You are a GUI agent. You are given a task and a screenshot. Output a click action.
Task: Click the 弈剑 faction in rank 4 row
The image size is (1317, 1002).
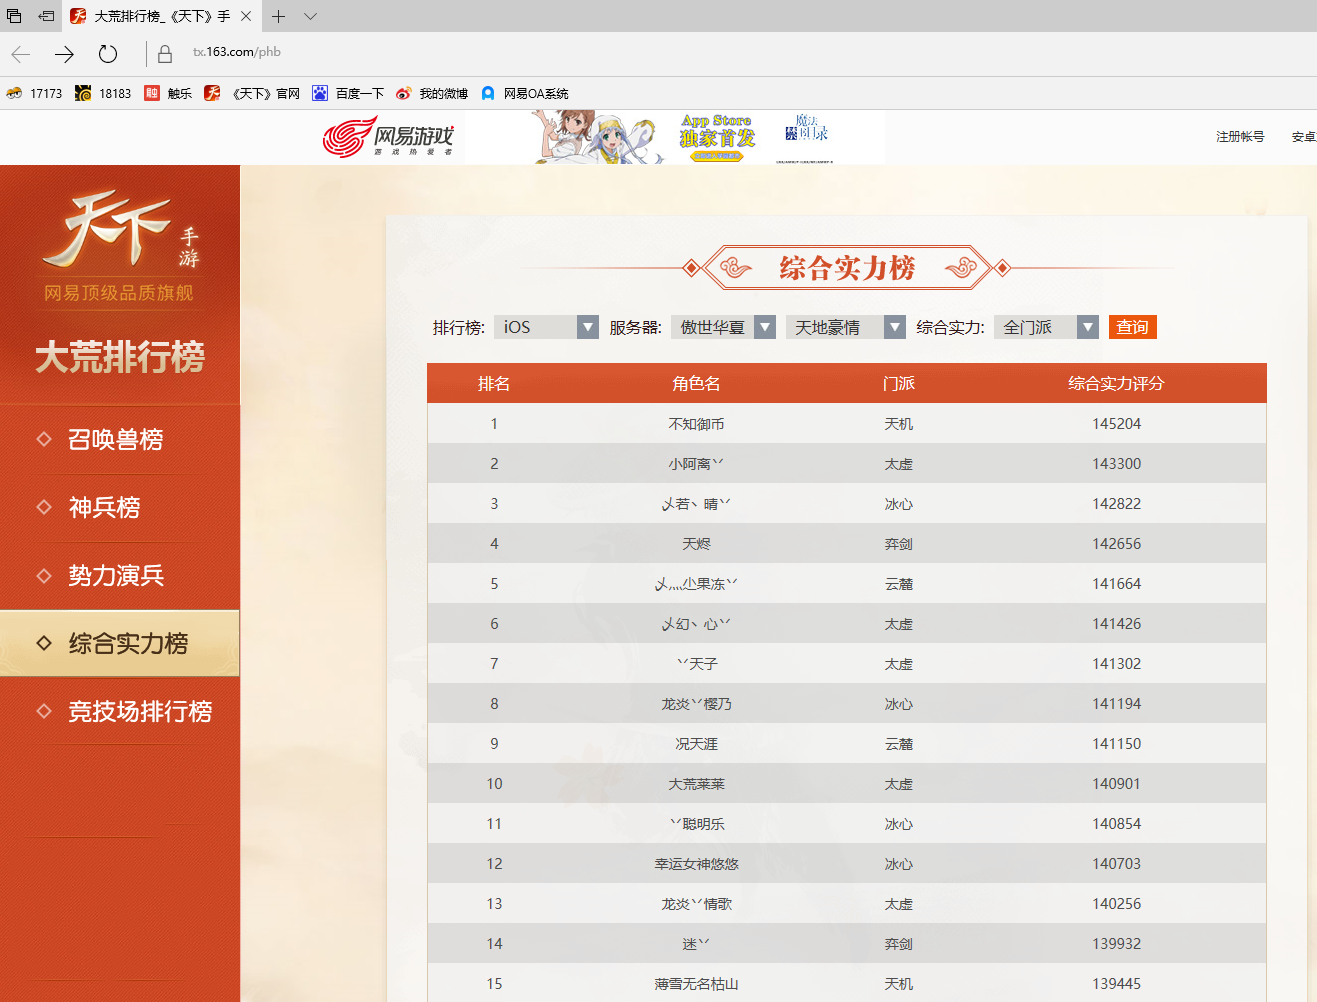[899, 544]
